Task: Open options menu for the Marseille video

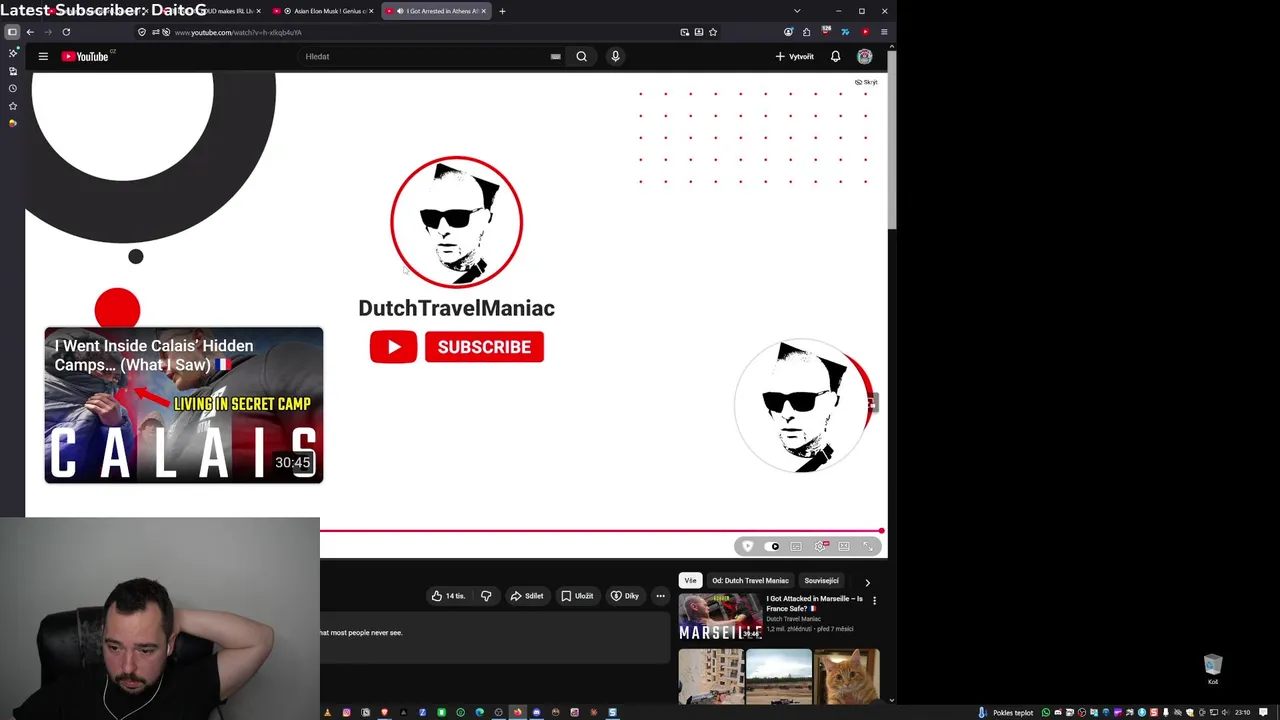Action: click(874, 601)
